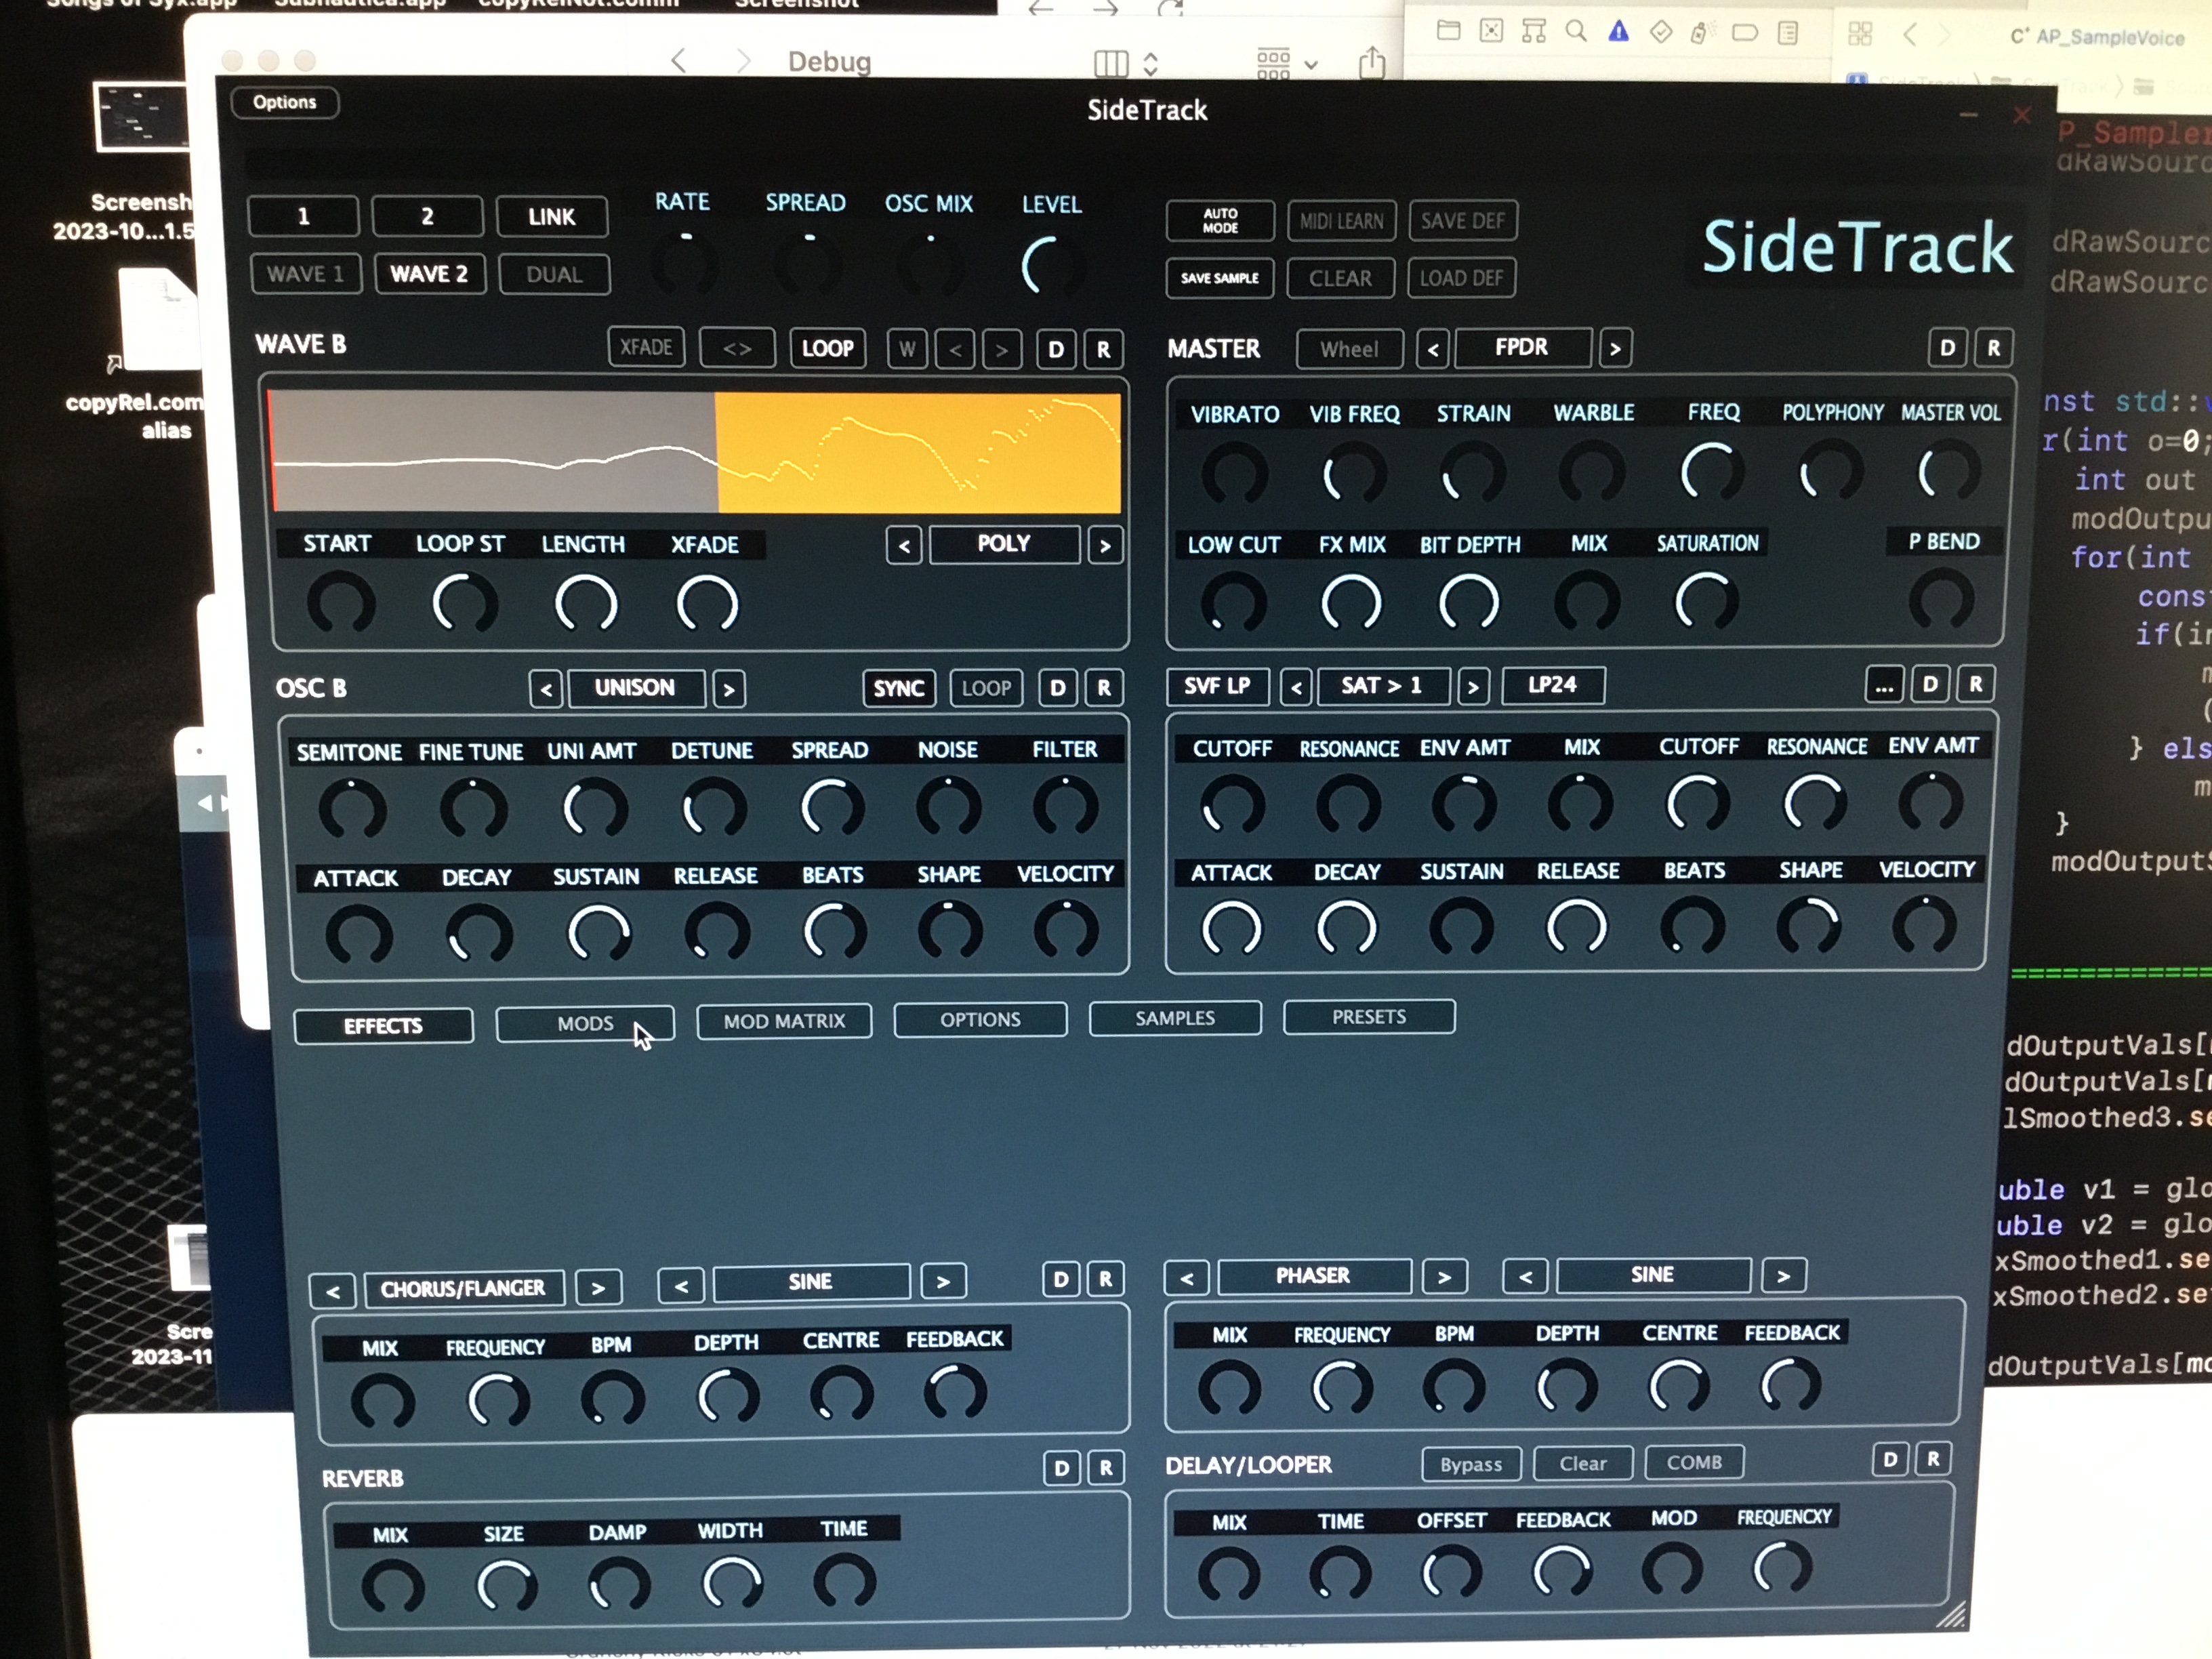Open the POLY mode selector

[1004, 544]
